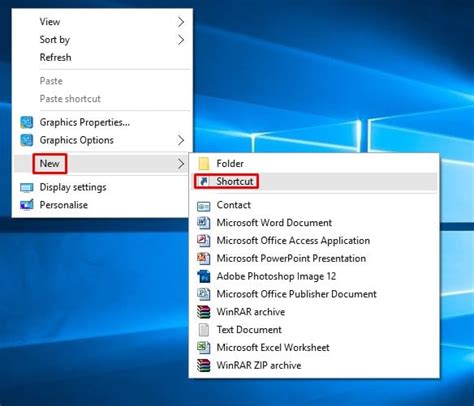Expand the New submenu arrow
Image resolution: width=474 pixels, height=406 pixels.
181,164
